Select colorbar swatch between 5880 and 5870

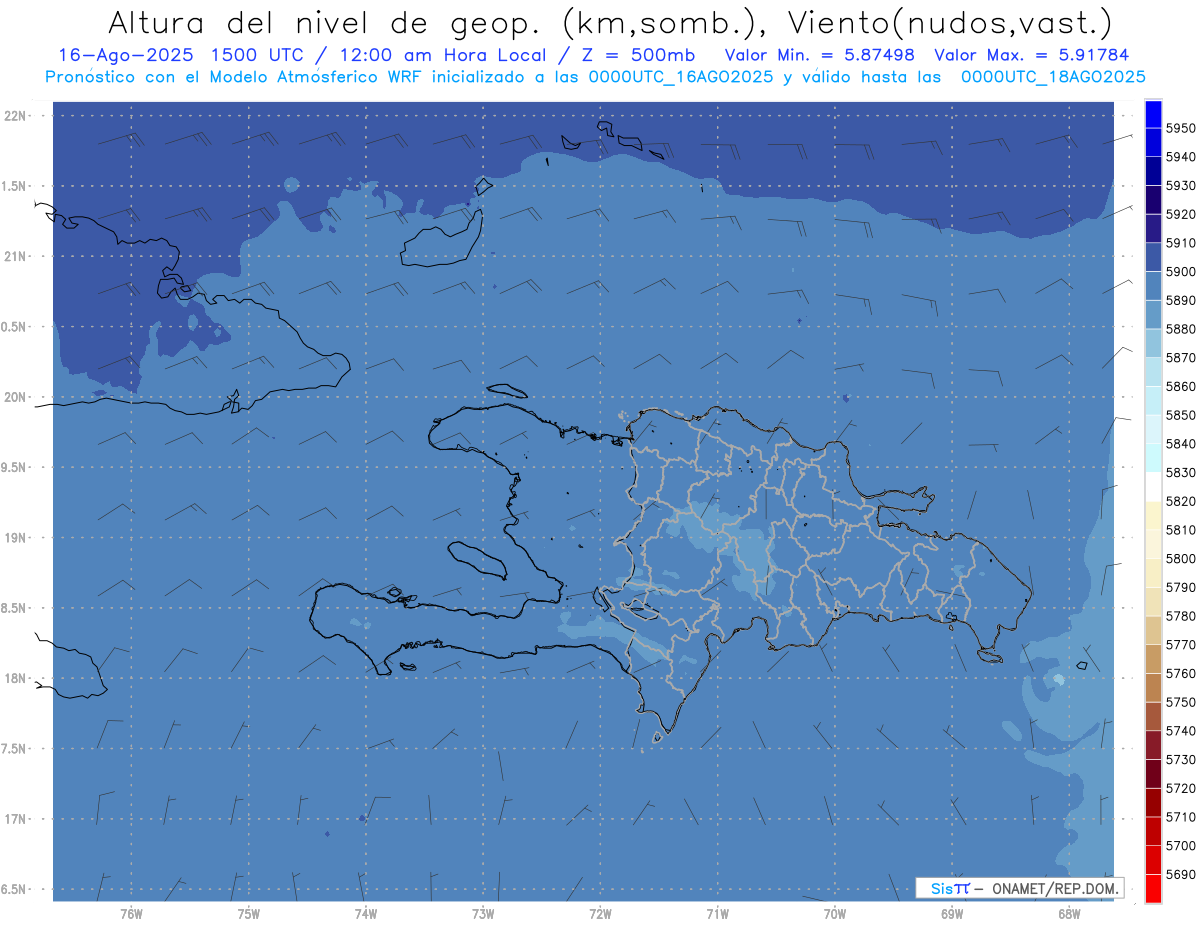point(1153,343)
